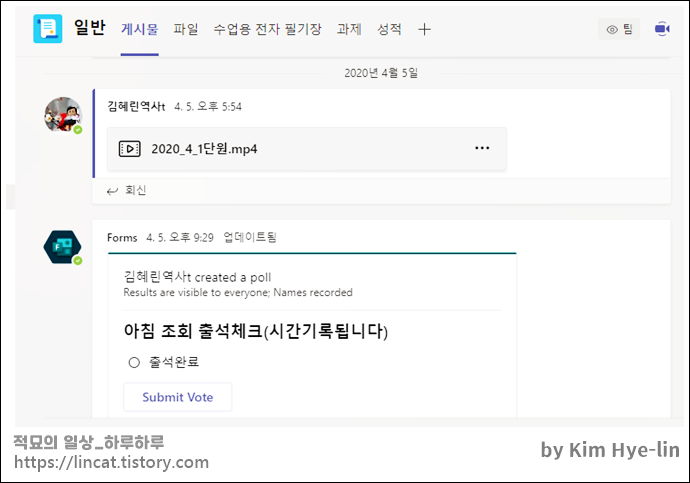Click the text 김혜린역사t created a poll
690x483 pixels.
click(197, 277)
